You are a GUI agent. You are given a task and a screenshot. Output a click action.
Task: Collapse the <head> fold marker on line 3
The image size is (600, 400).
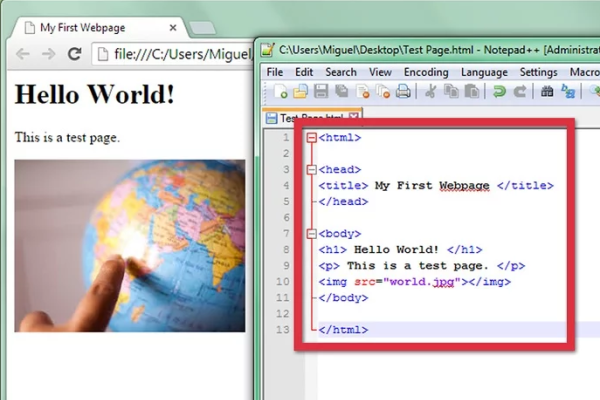point(312,170)
